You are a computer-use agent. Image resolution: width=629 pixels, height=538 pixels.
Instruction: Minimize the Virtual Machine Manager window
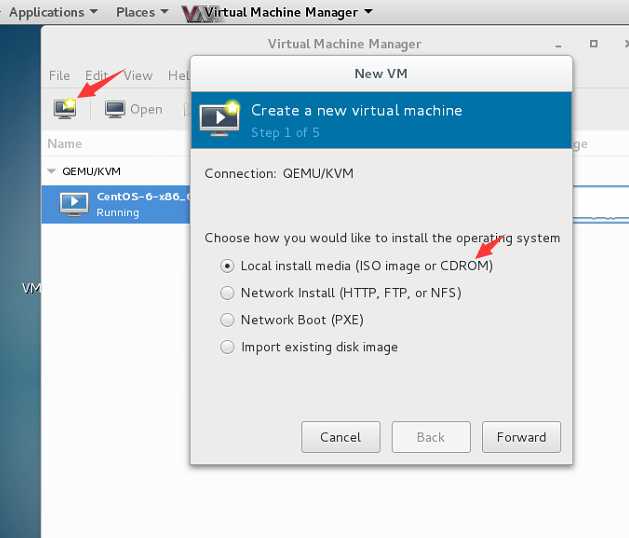pos(558,45)
